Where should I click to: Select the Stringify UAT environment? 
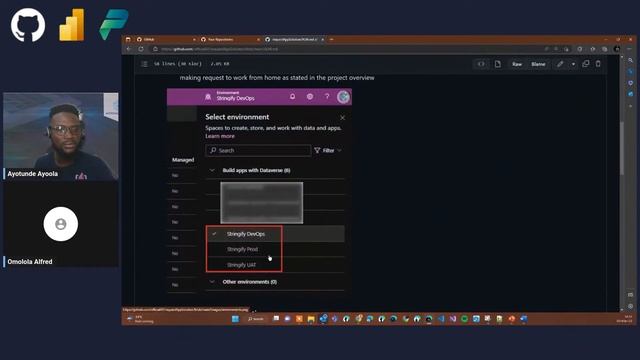pos(275,265)
